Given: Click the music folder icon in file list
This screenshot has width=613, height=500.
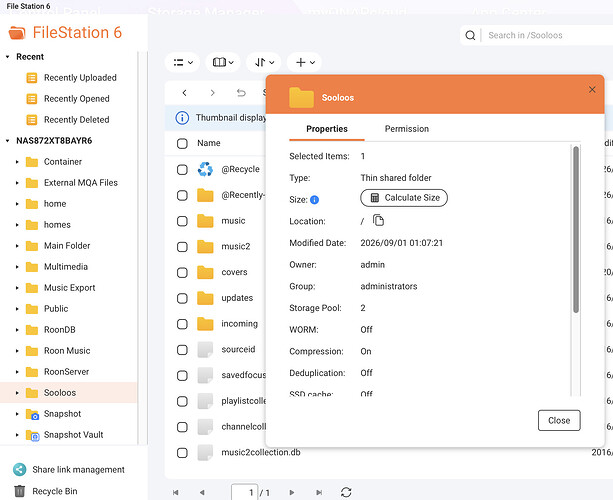Looking at the screenshot, I should click(x=205, y=221).
